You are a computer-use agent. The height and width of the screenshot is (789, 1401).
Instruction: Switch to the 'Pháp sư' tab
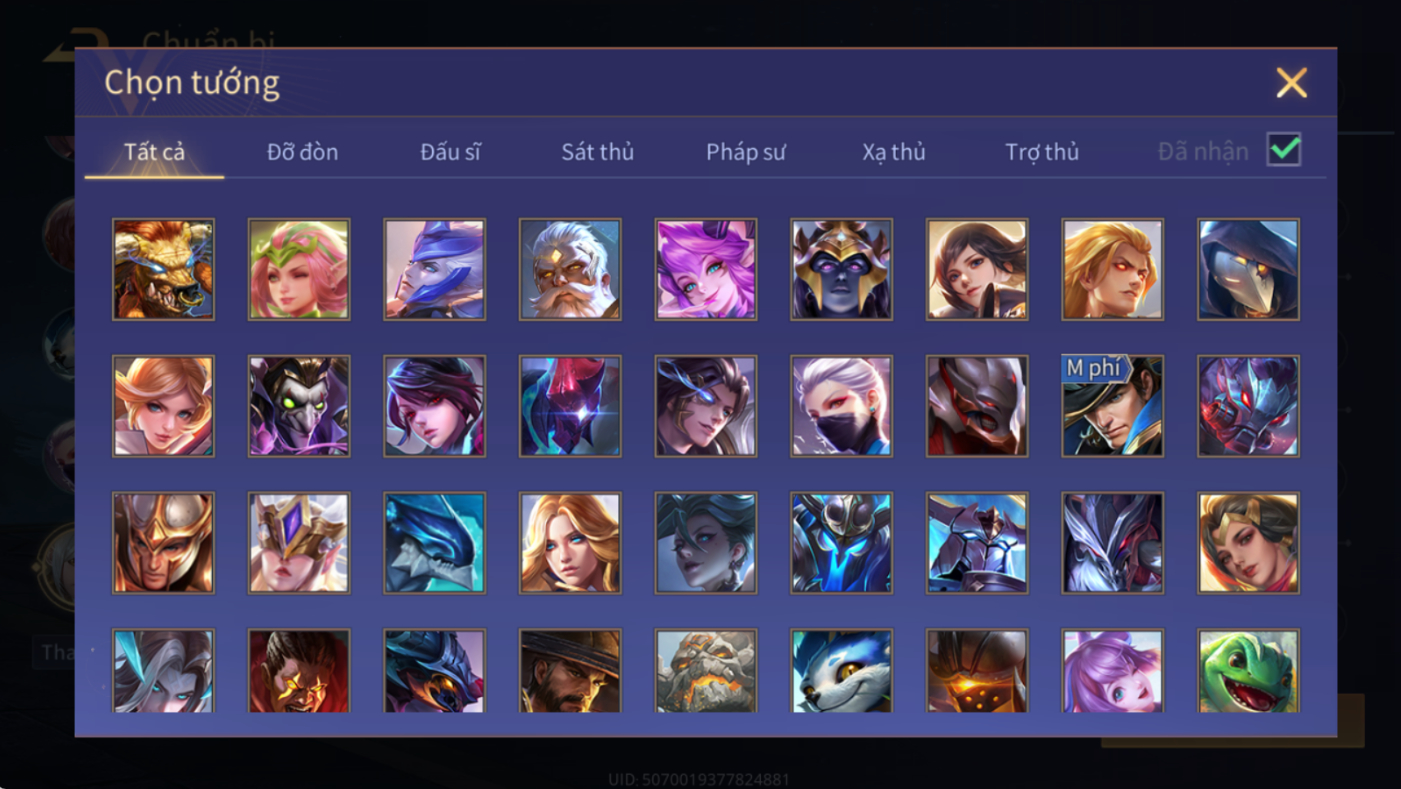tap(746, 152)
